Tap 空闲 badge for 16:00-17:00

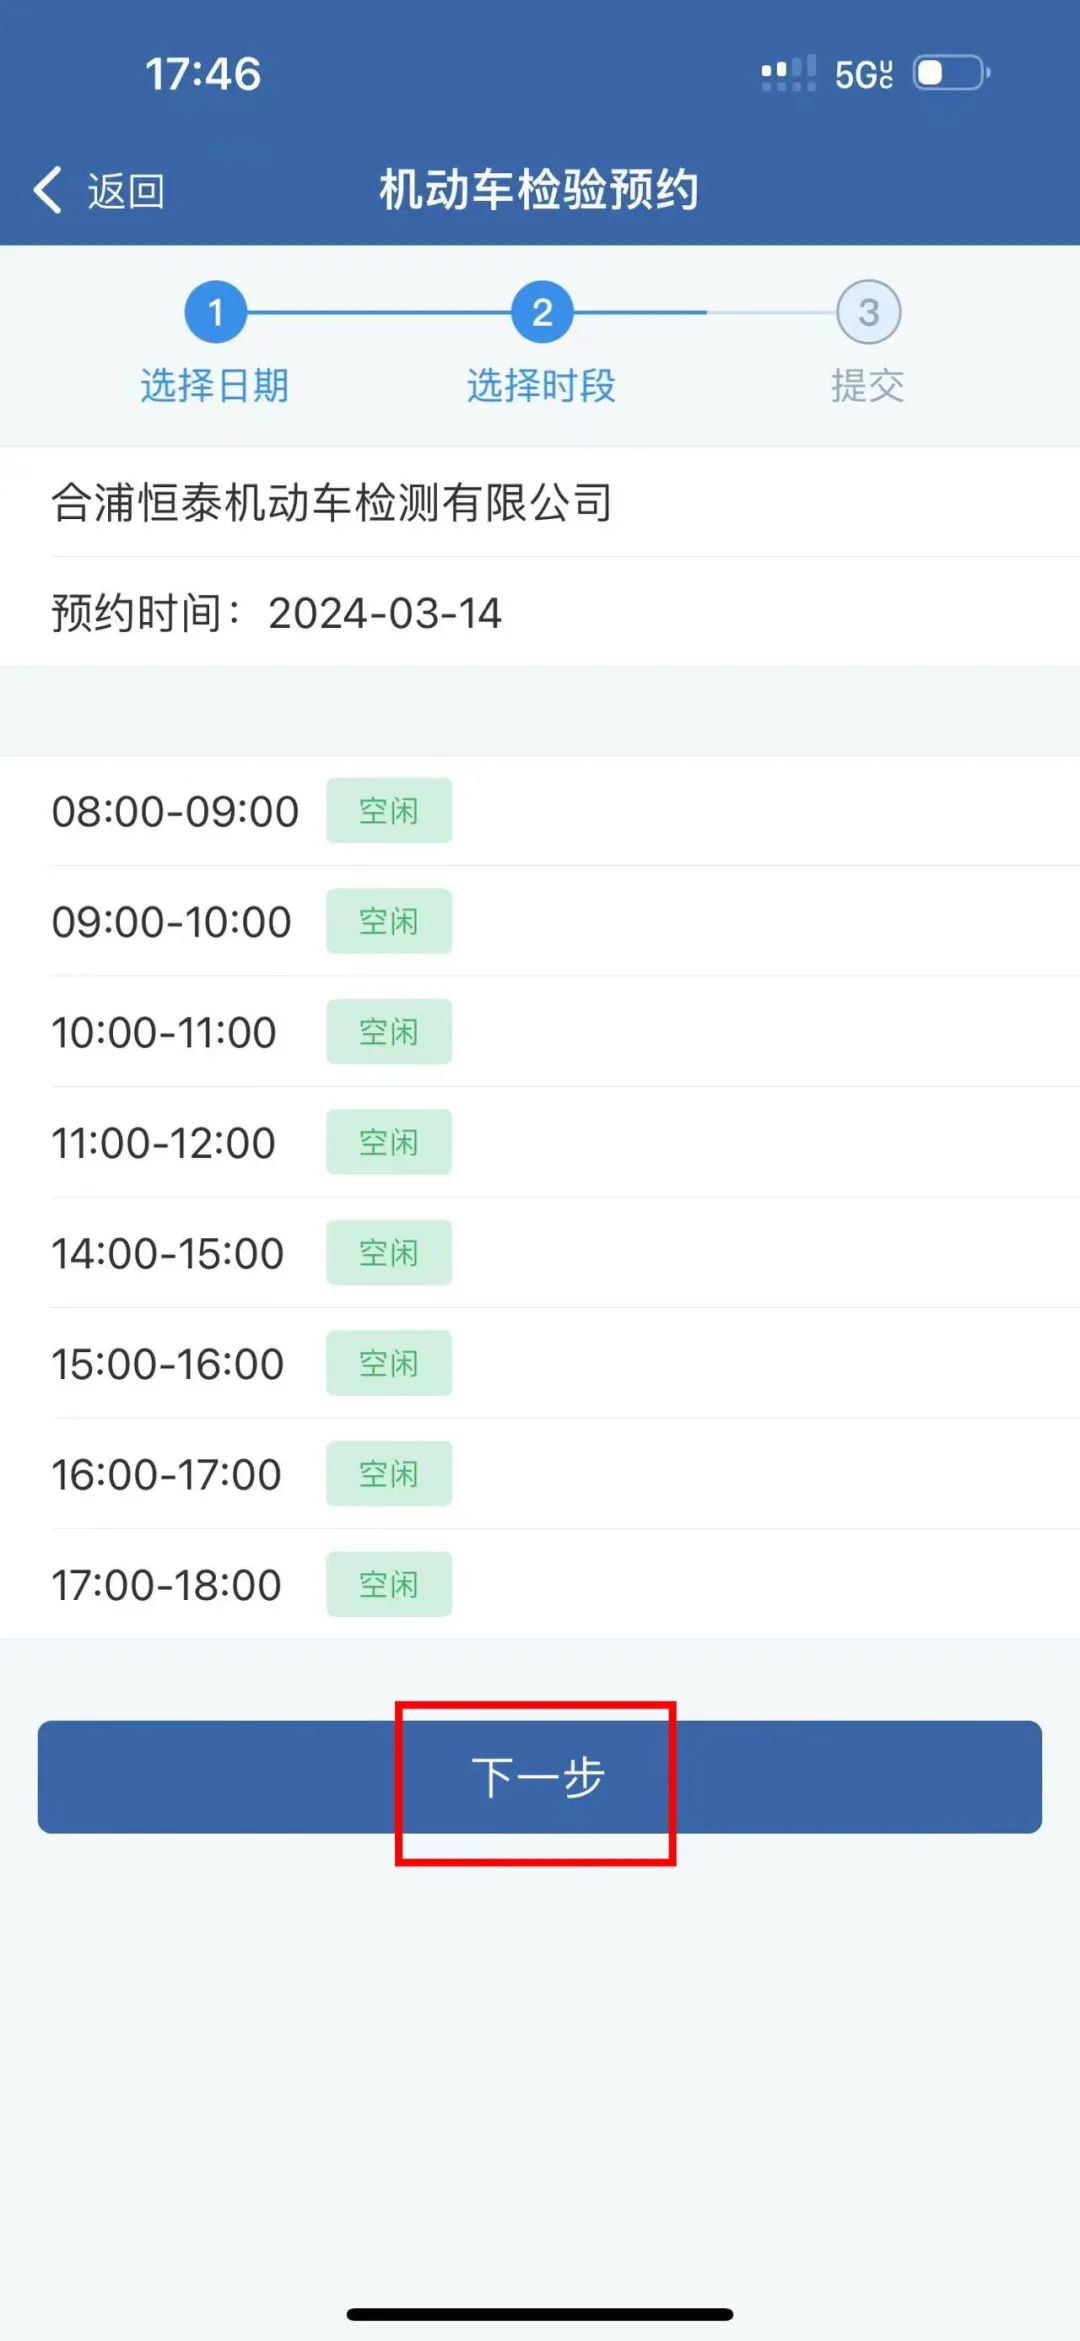coord(389,1474)
